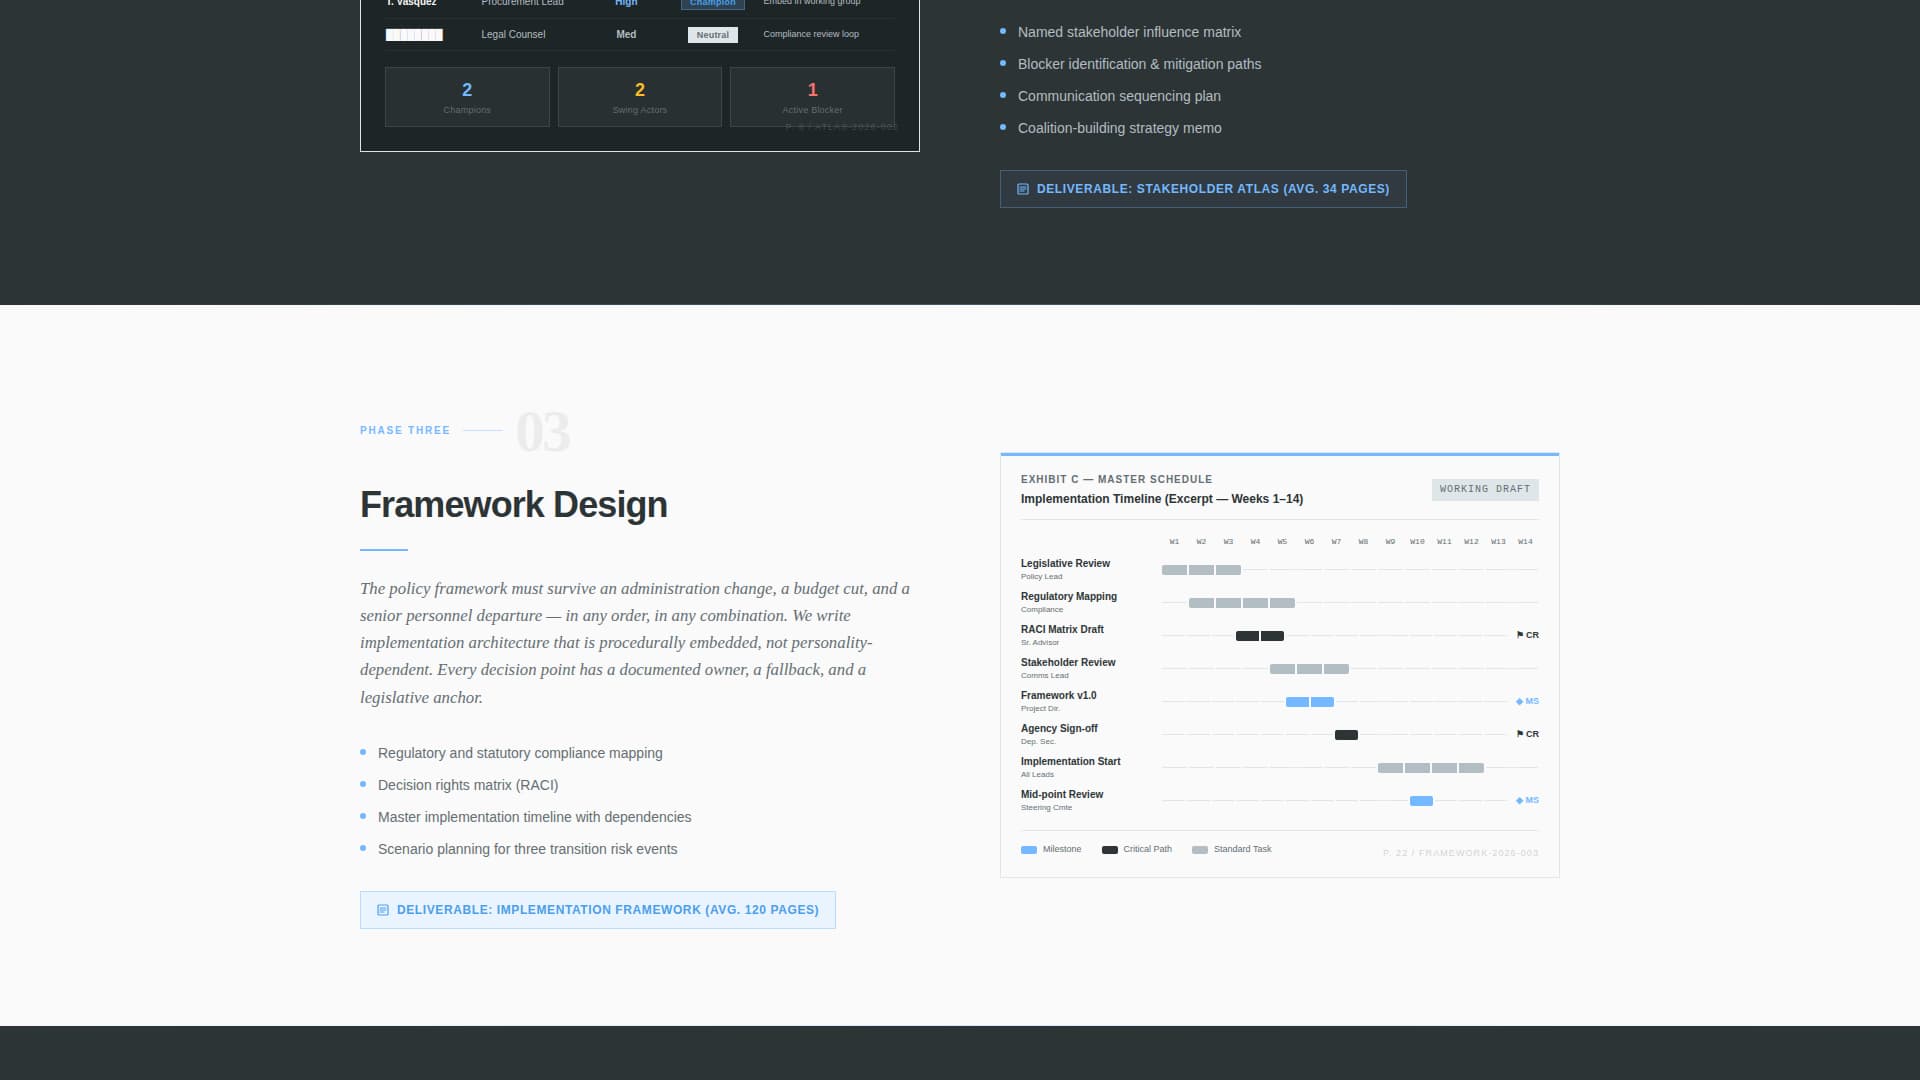Image resolution: width=1920 pixels, height=1080 pixels.
Task: Select the Mid-point Review milestone bar
Action: 1421,801
